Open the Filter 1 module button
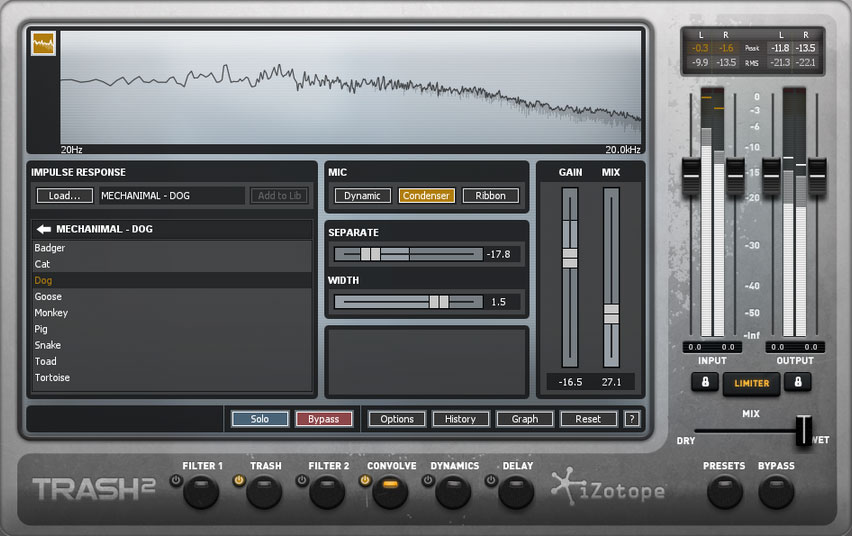Image resolution: width=852 pixels, height=536 pixels. pos(201,491)
